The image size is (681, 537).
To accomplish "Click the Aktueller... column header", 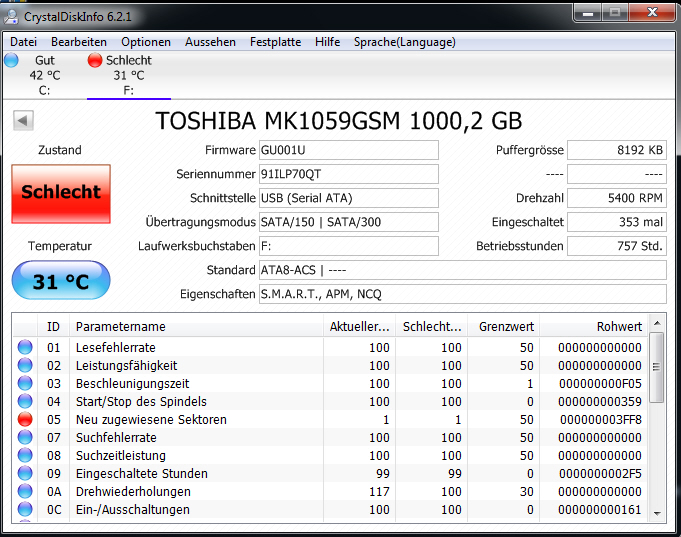I will [x=359, y=326].
